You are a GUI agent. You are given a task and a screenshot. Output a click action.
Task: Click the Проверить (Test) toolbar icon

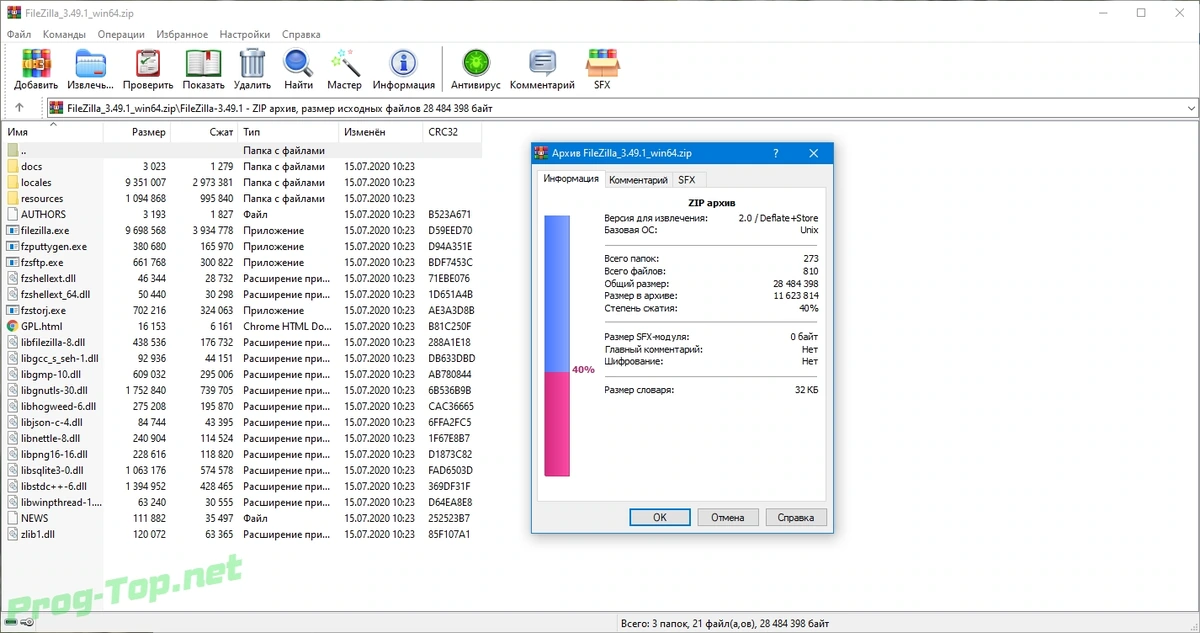(x=148, y=63)
